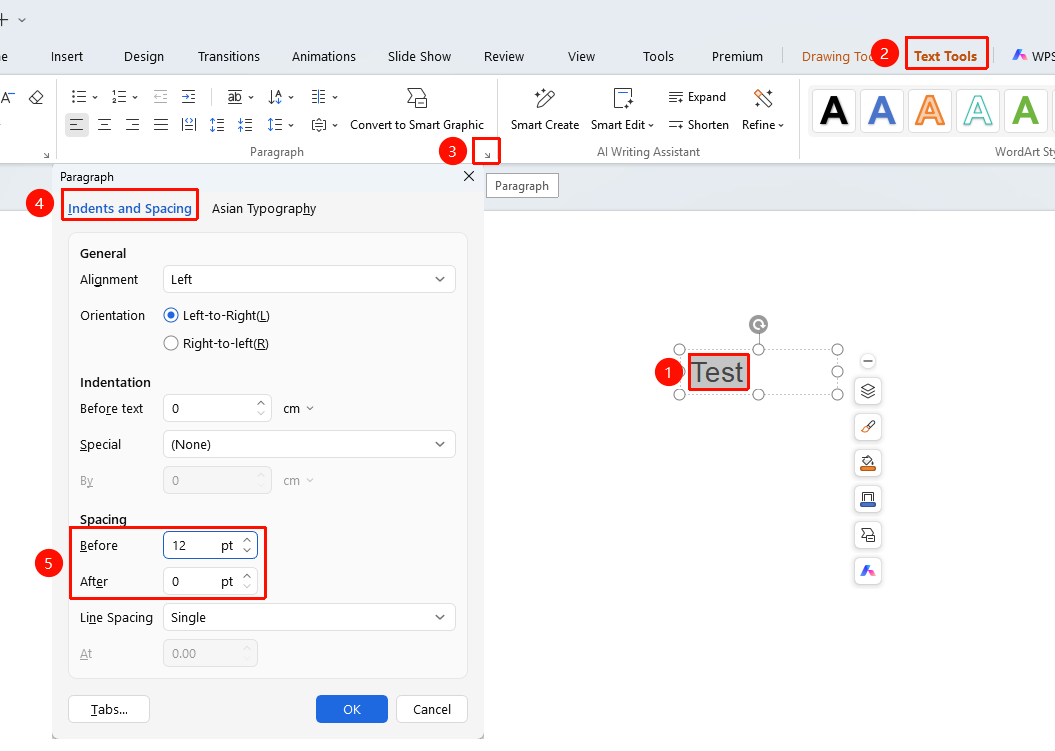Apply a bulleted list to the text
This screenshot has width=1055, height=751.
79,97
